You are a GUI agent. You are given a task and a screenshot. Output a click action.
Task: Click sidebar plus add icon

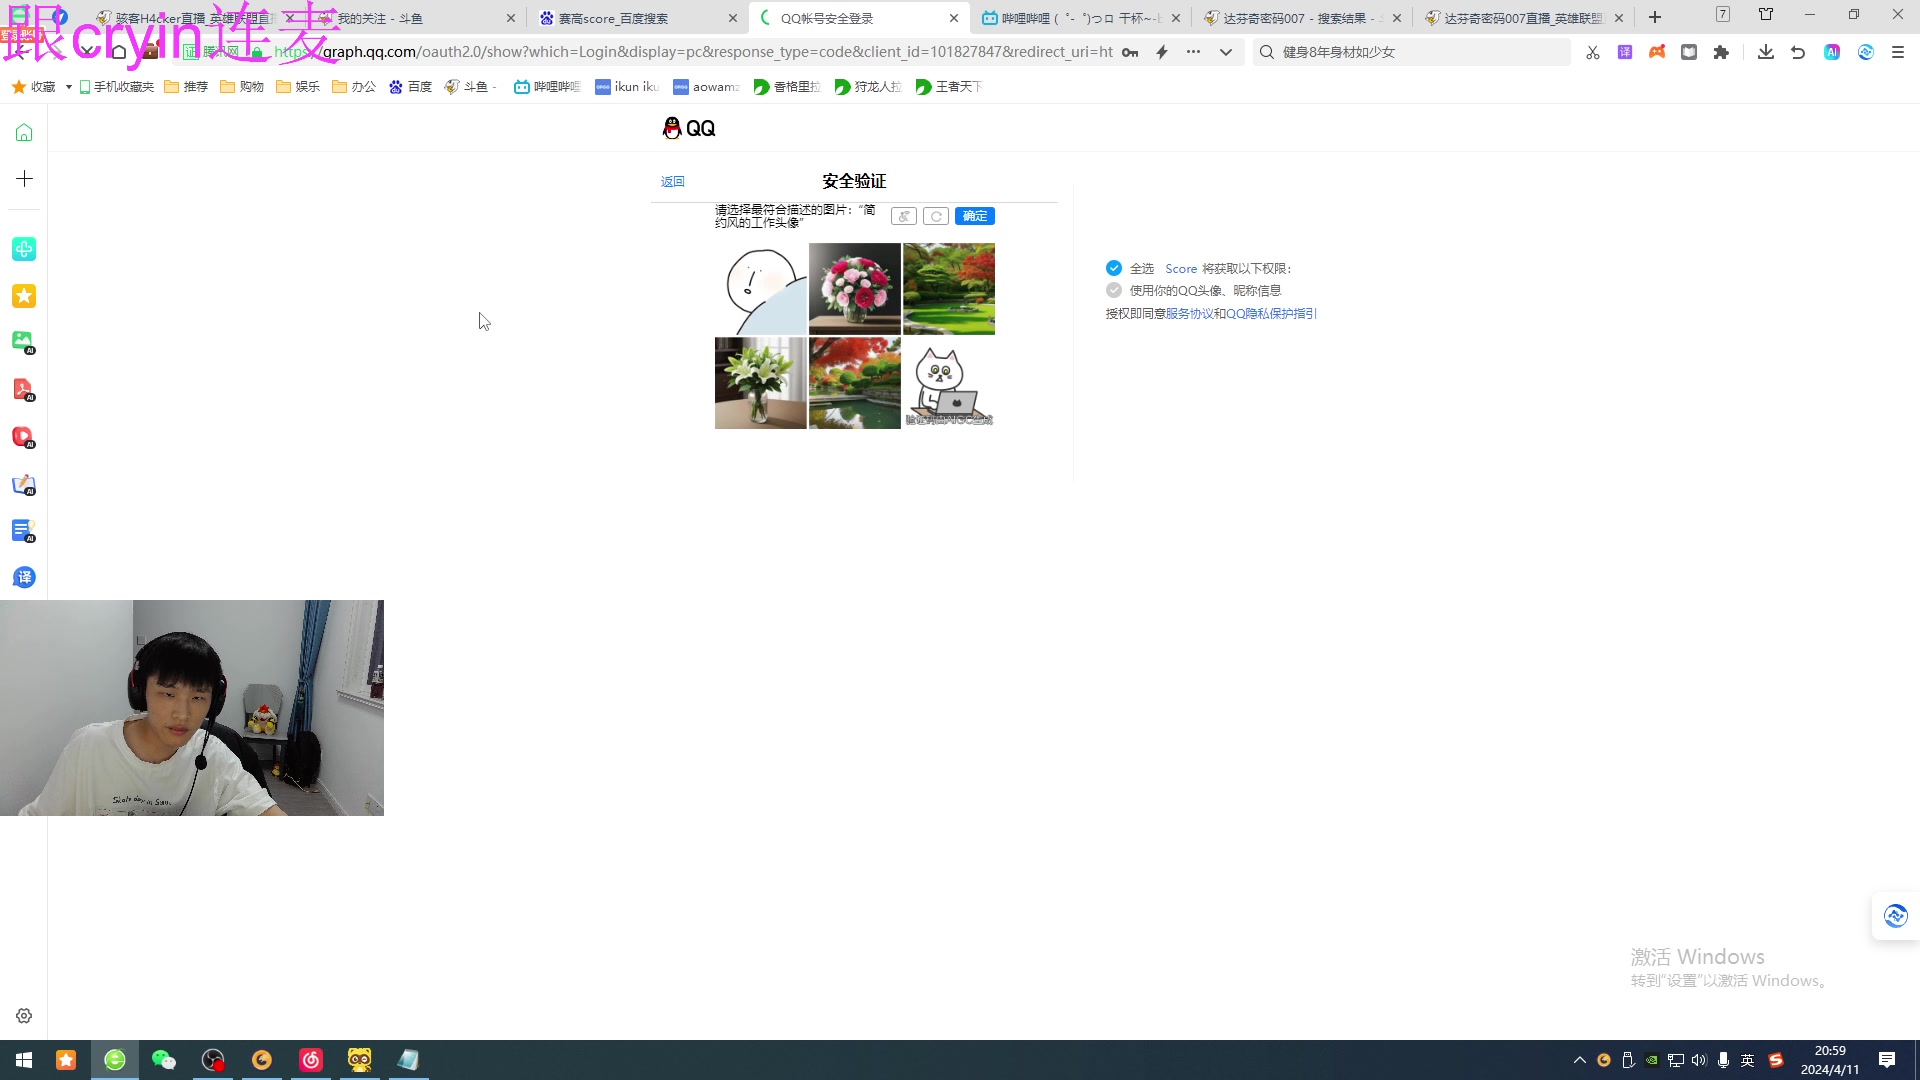24,178
